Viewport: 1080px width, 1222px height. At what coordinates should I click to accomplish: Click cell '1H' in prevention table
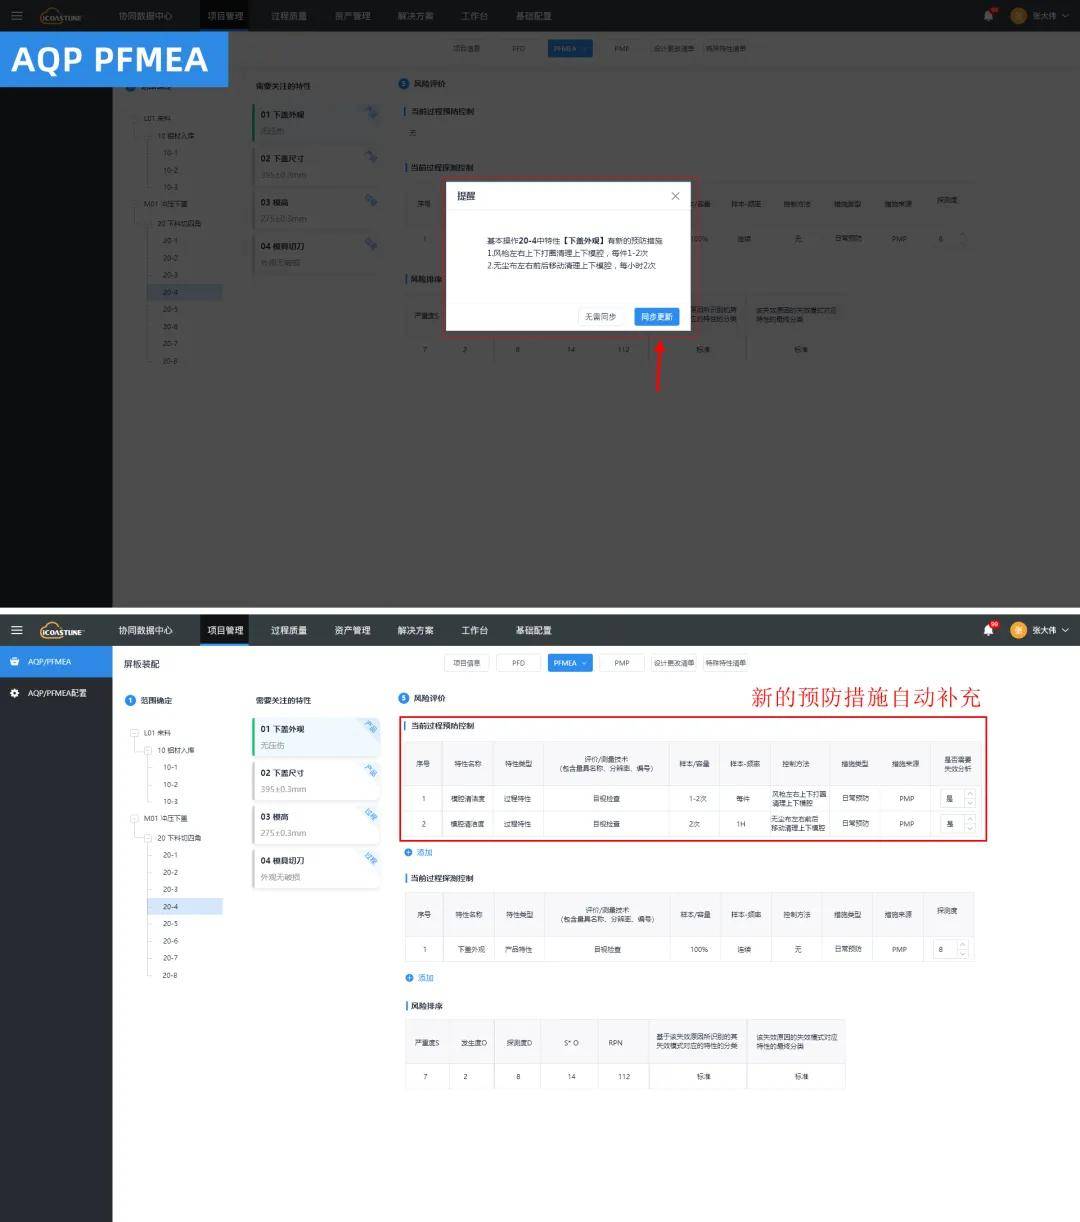[741, 824]
